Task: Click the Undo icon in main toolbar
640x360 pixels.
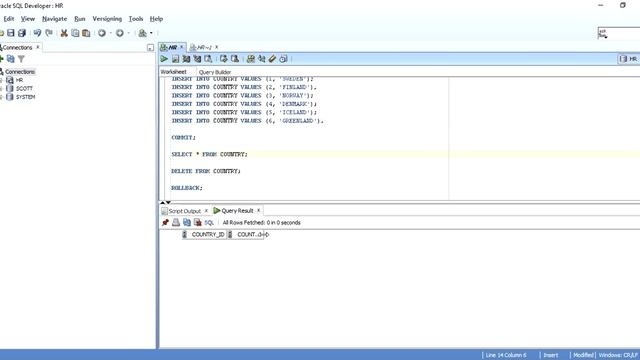Action: pyautogui.click(x=37, y=33)
